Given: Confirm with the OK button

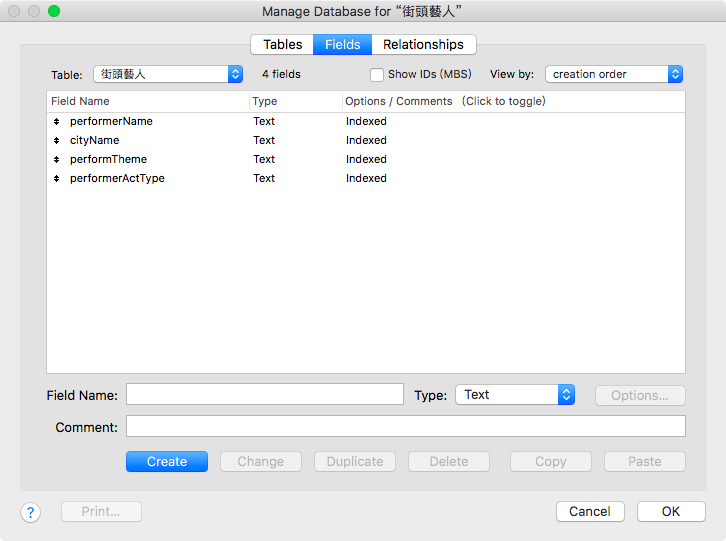Looking at the screenshot, I should click(x=671, y=511).
